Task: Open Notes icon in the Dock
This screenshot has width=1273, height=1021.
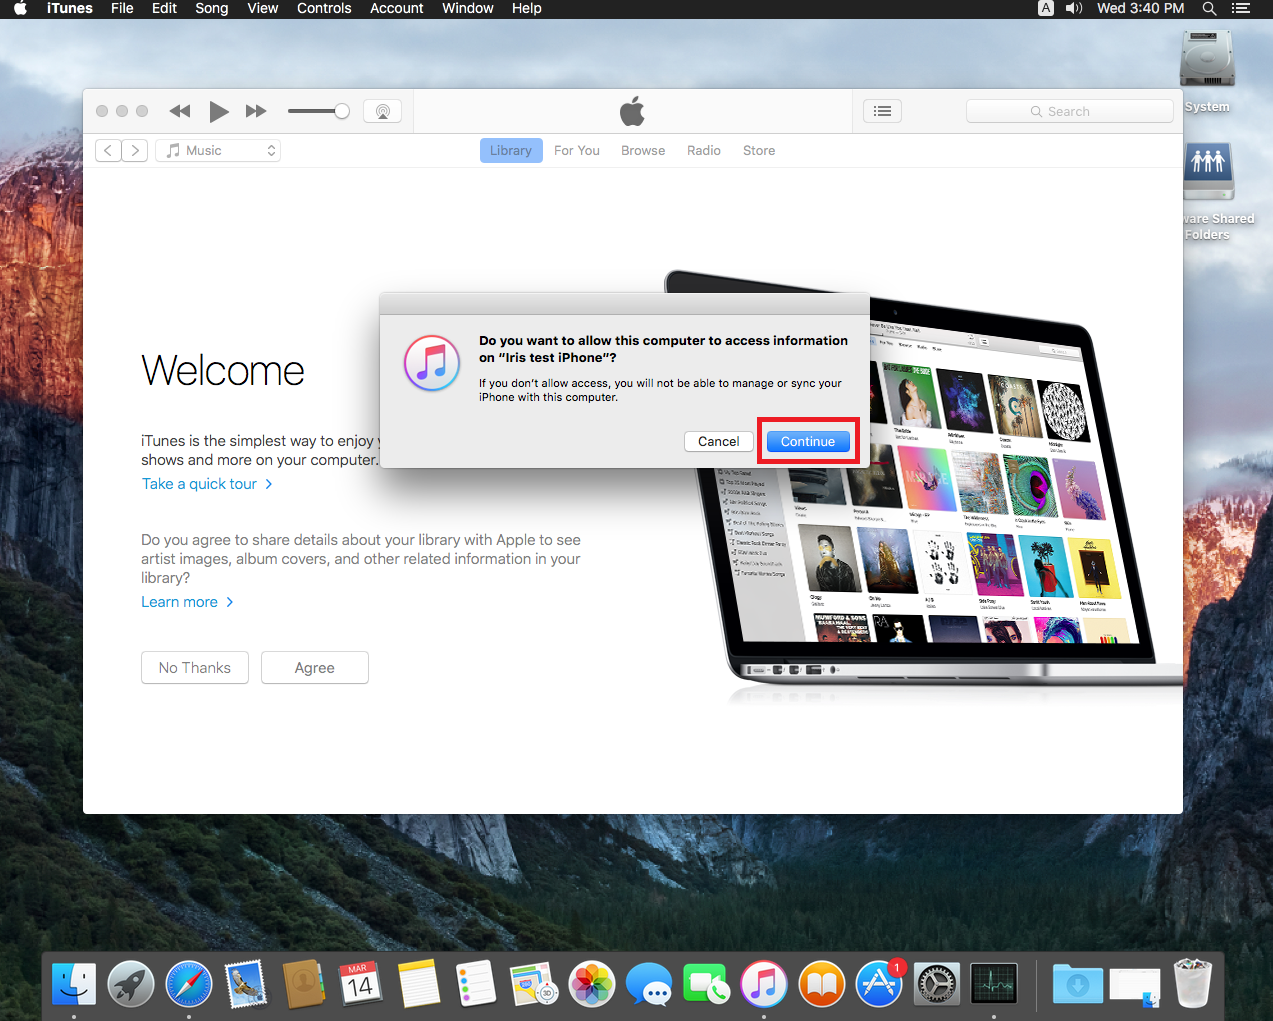Action: (419, 984)
